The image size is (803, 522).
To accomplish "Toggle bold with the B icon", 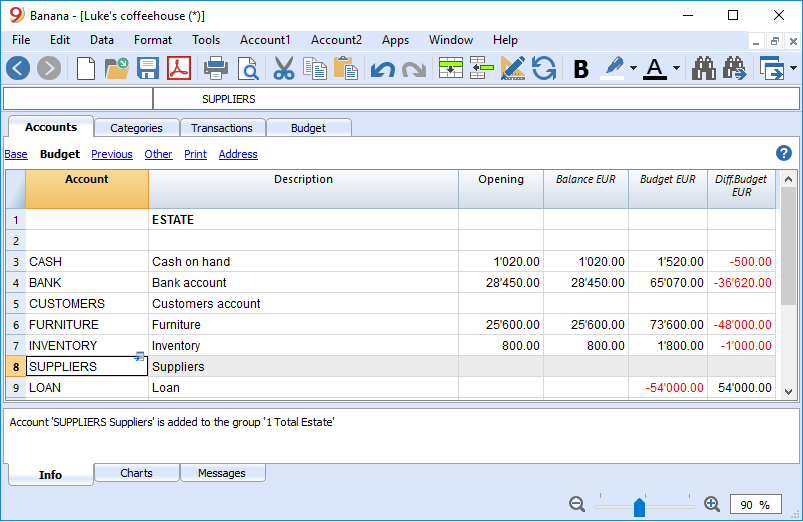I will click(581, 69).
